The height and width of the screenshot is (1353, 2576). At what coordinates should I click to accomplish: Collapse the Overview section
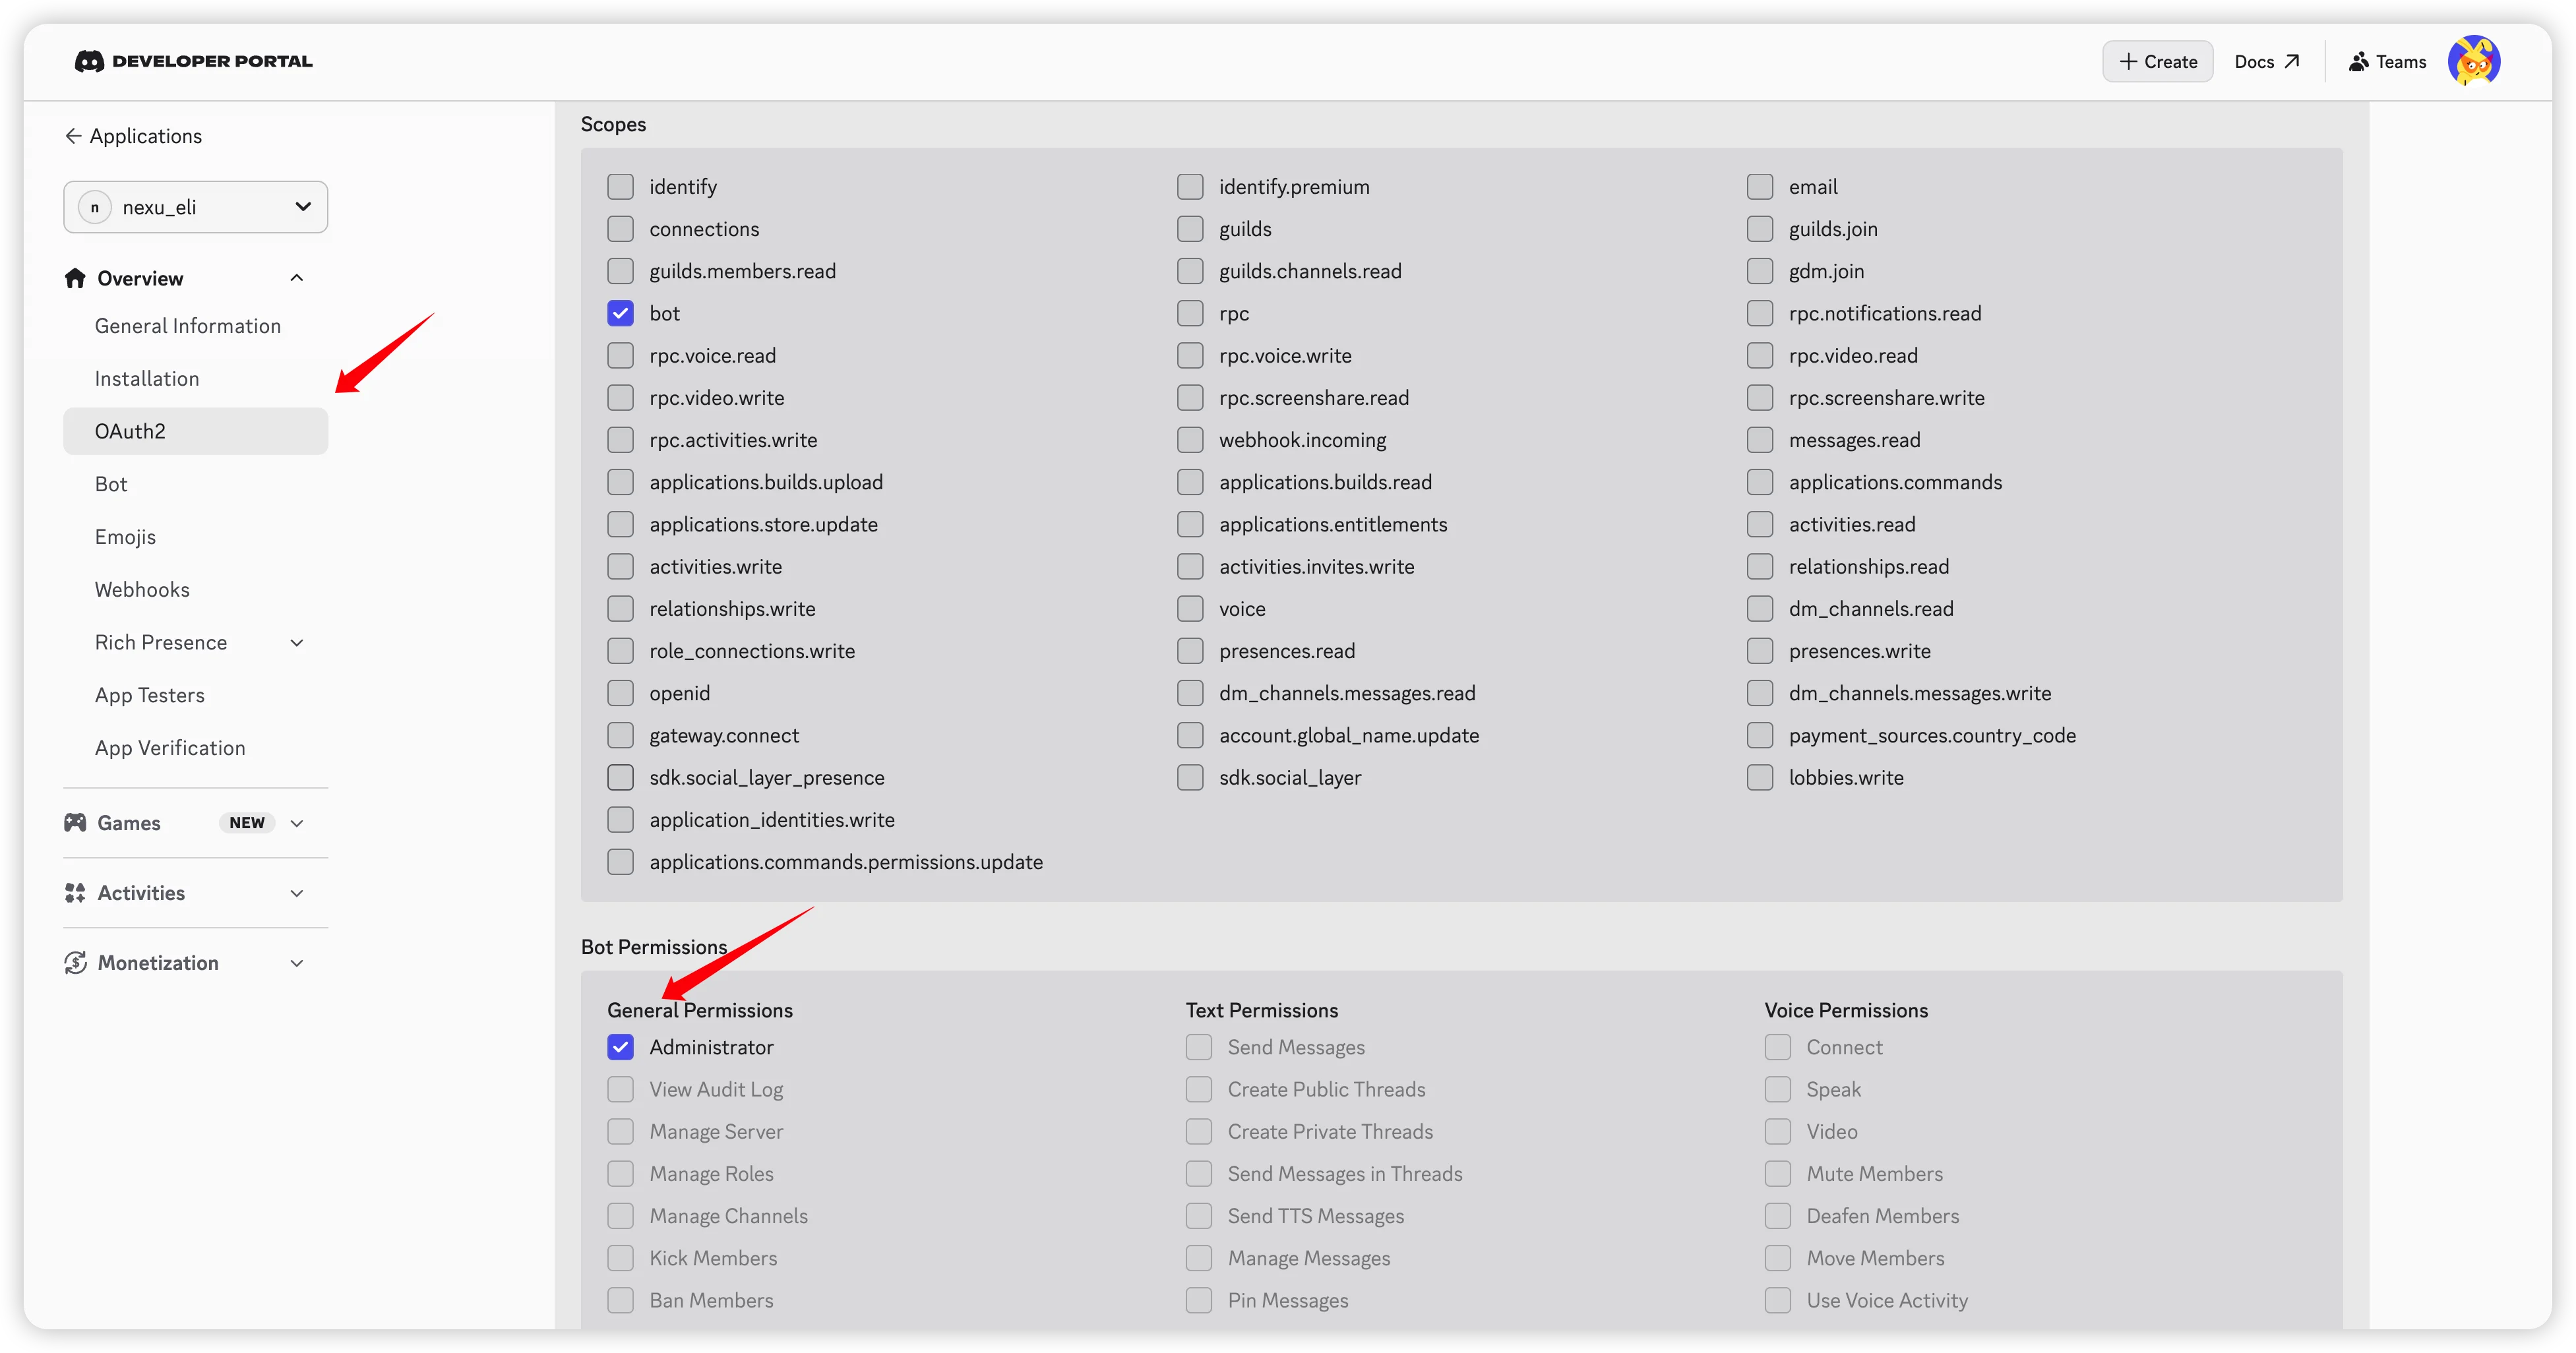click(x=296, y=277)
